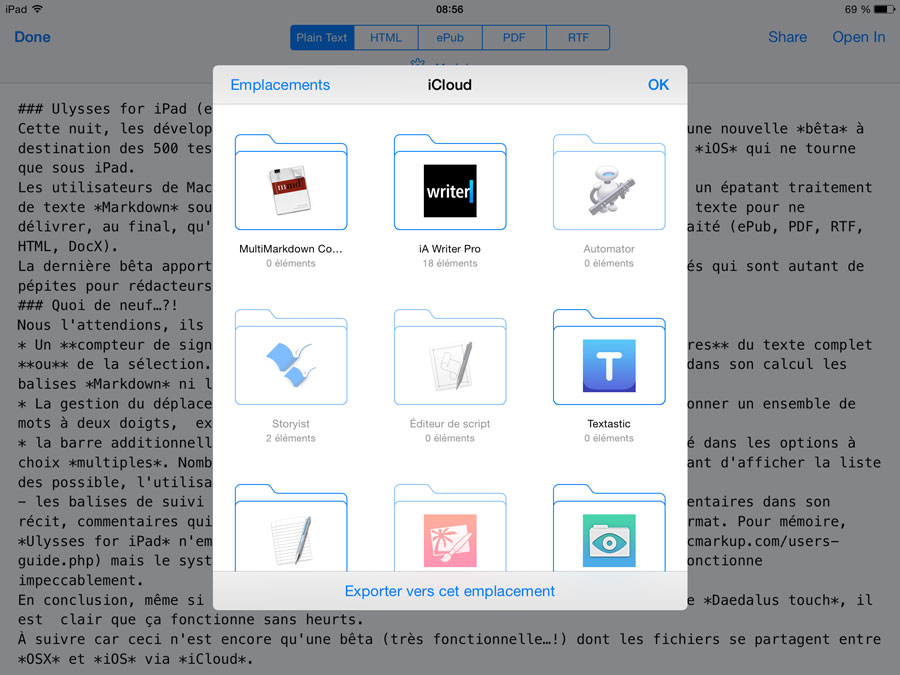Image resolution: width=900 pixels, height=675 pixels.
Task: Tap the MultiMarkdown Co… folder label
Action: 291,249
